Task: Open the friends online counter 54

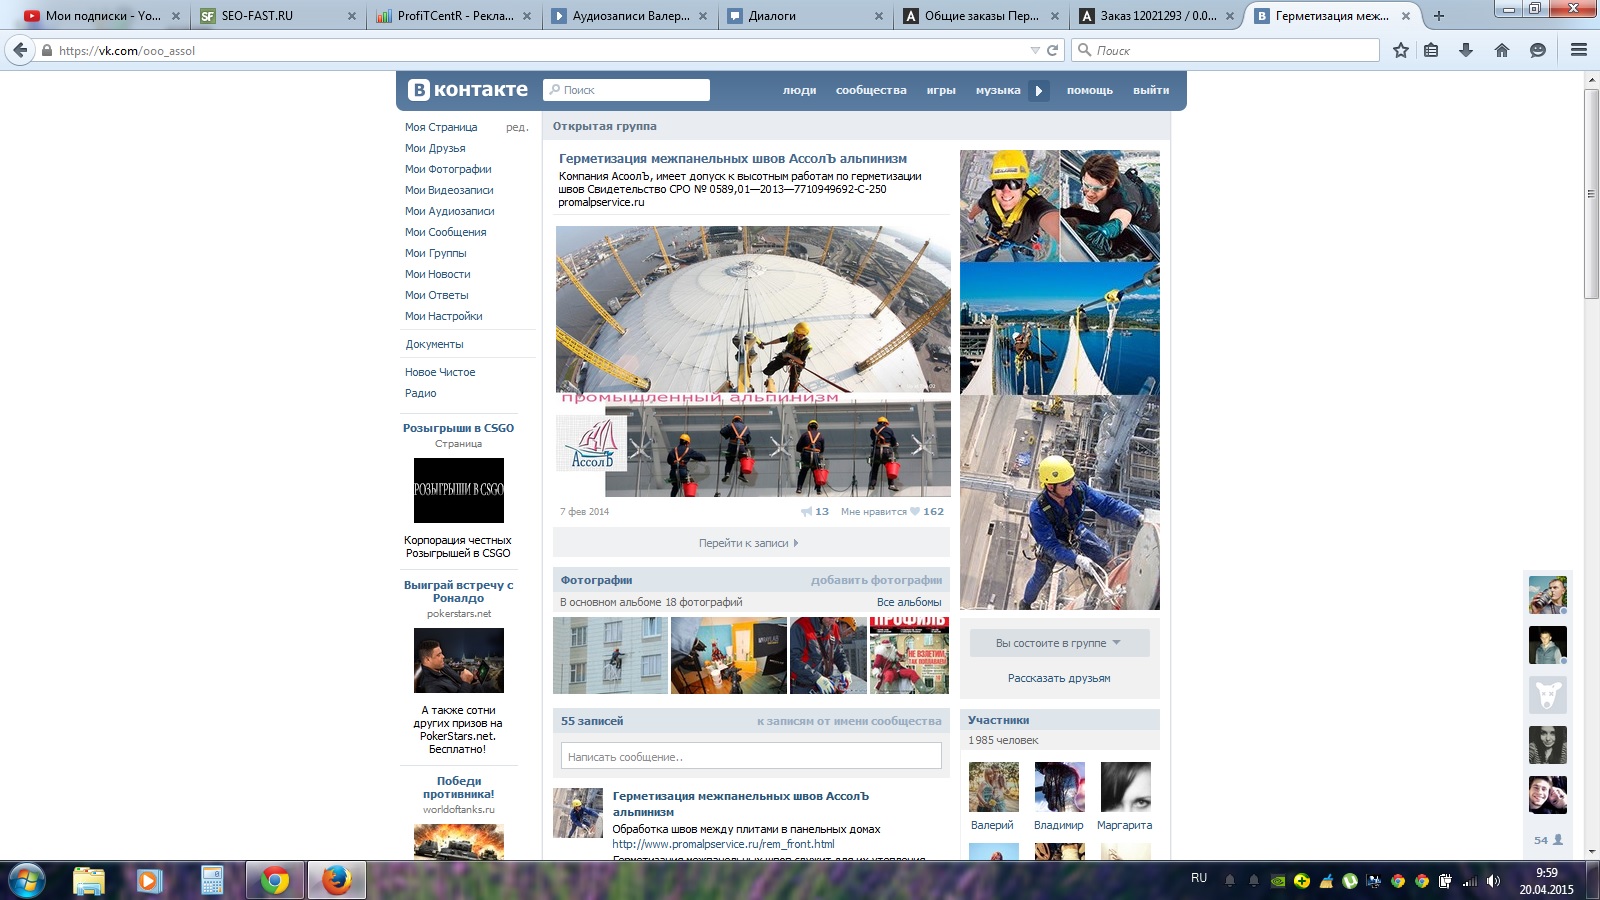Action: pyautogui.click(x=1548, y=840)
